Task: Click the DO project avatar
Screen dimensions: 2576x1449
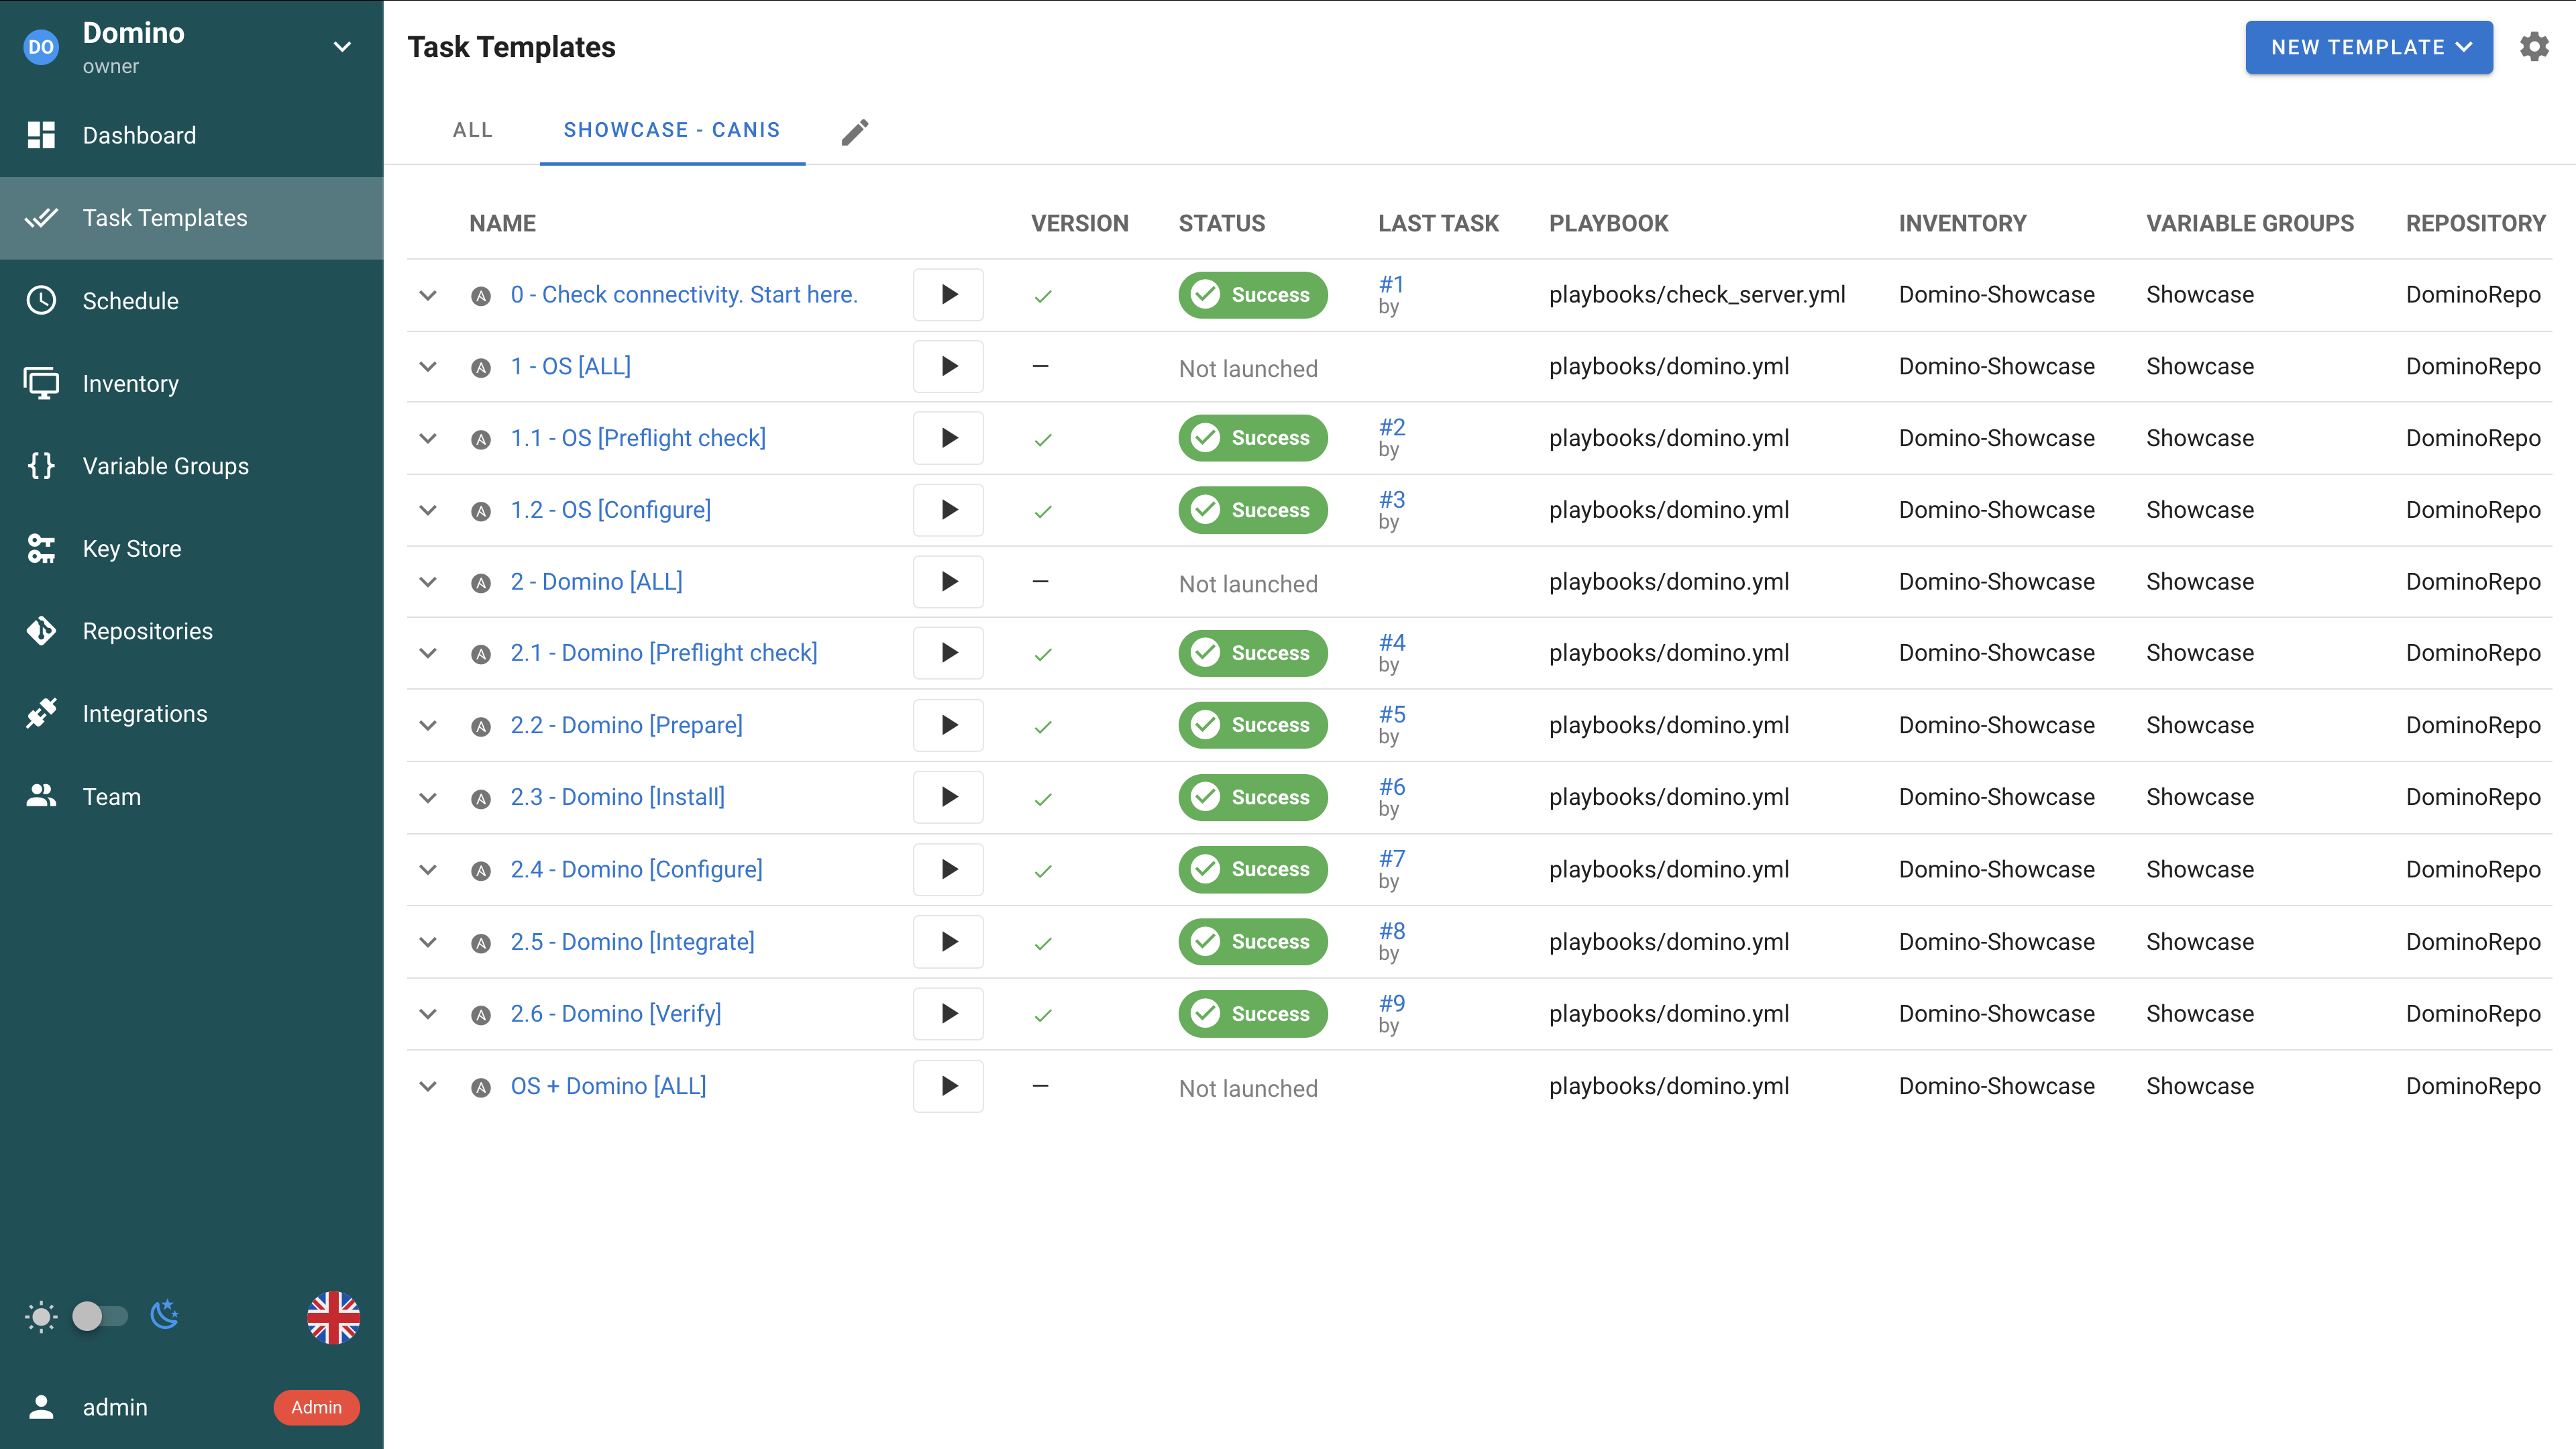Action: (x=41, y=47)
